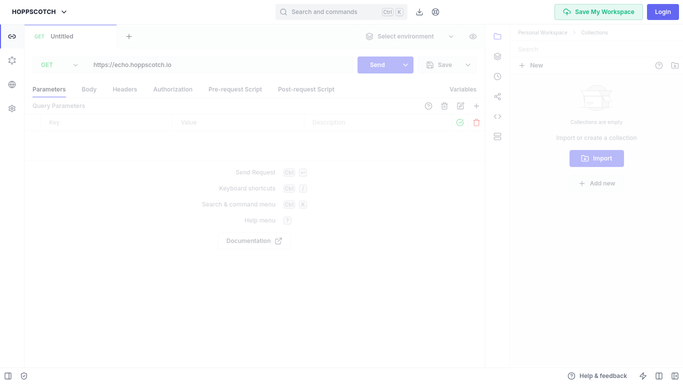Delete the parameter row red trash icon

477,123
